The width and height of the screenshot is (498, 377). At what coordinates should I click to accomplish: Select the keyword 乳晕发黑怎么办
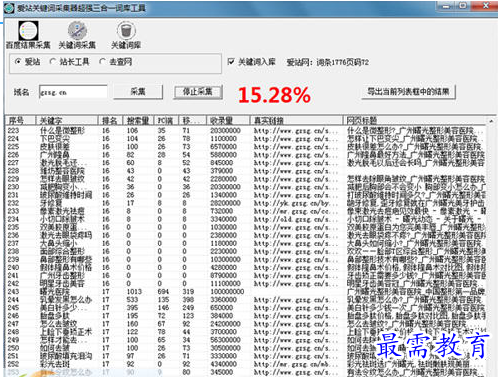pos(66,300)
